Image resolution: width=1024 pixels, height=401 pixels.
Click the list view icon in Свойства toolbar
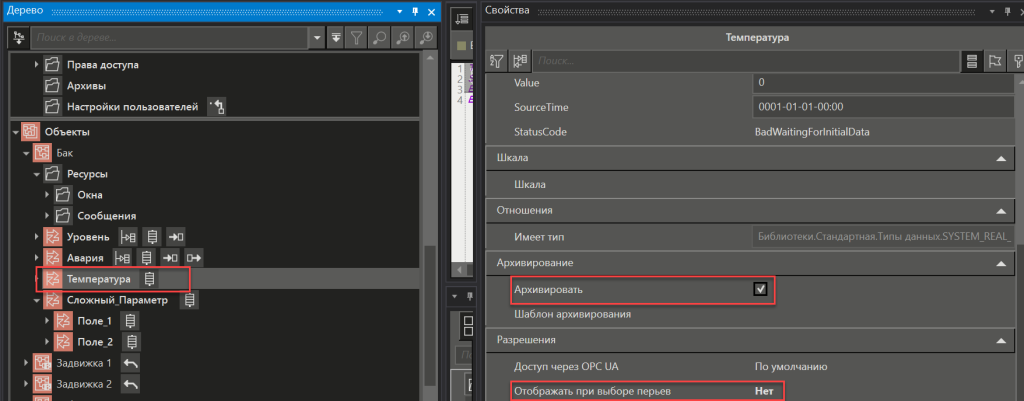pyautogui.click(x=970, y=62)
